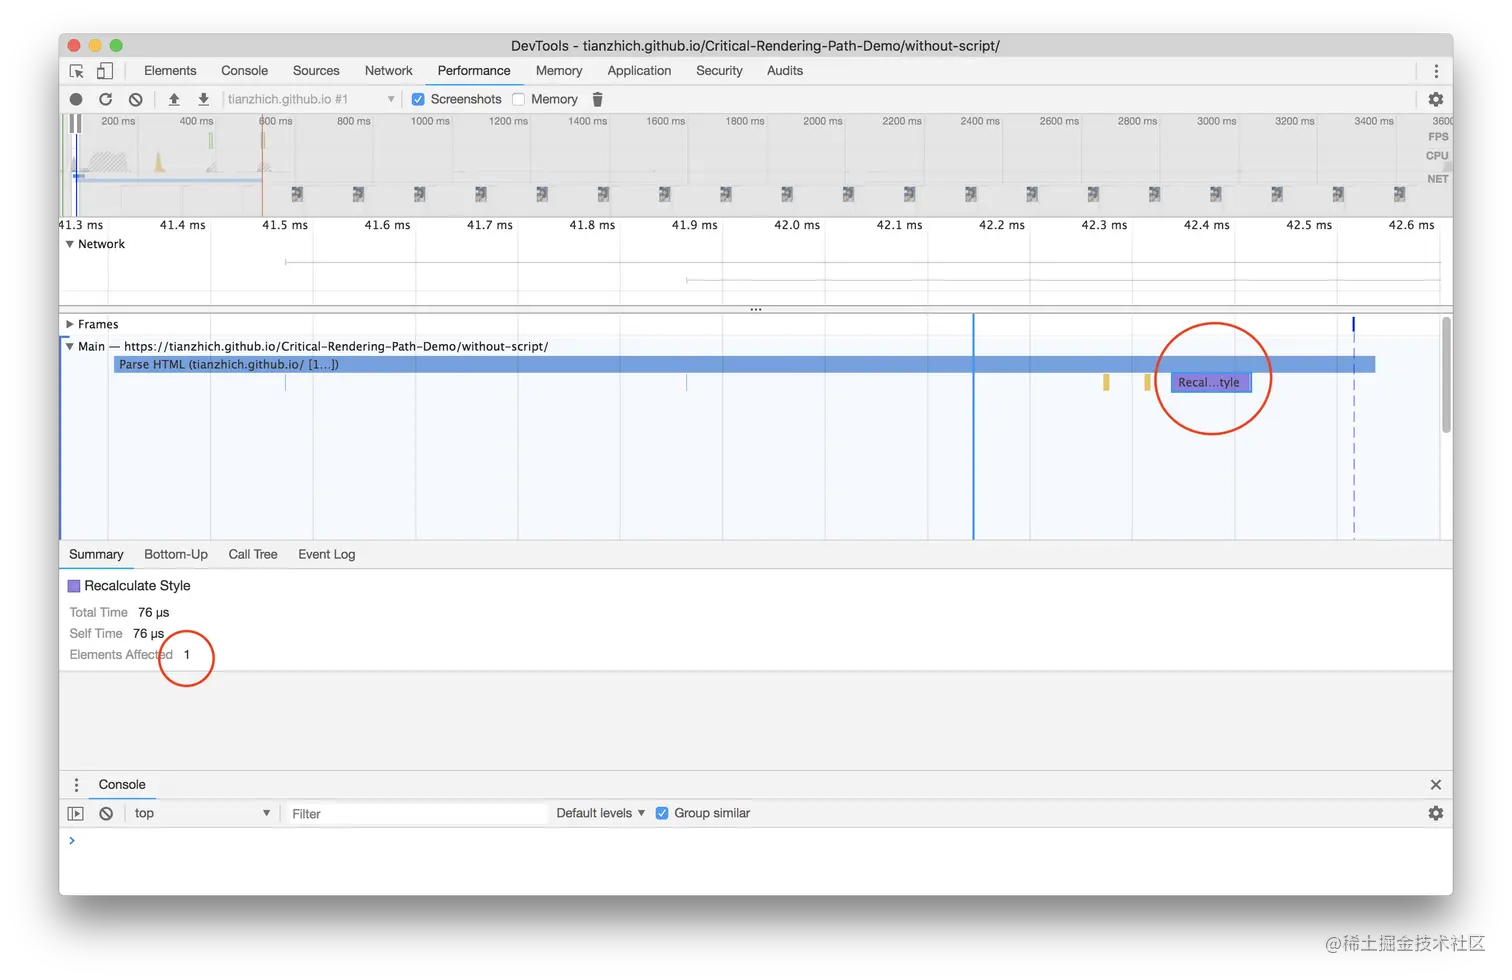Screen dimensions: 1512x980
Task: Open Console settings gear icon
Action: click(1436, 814)
